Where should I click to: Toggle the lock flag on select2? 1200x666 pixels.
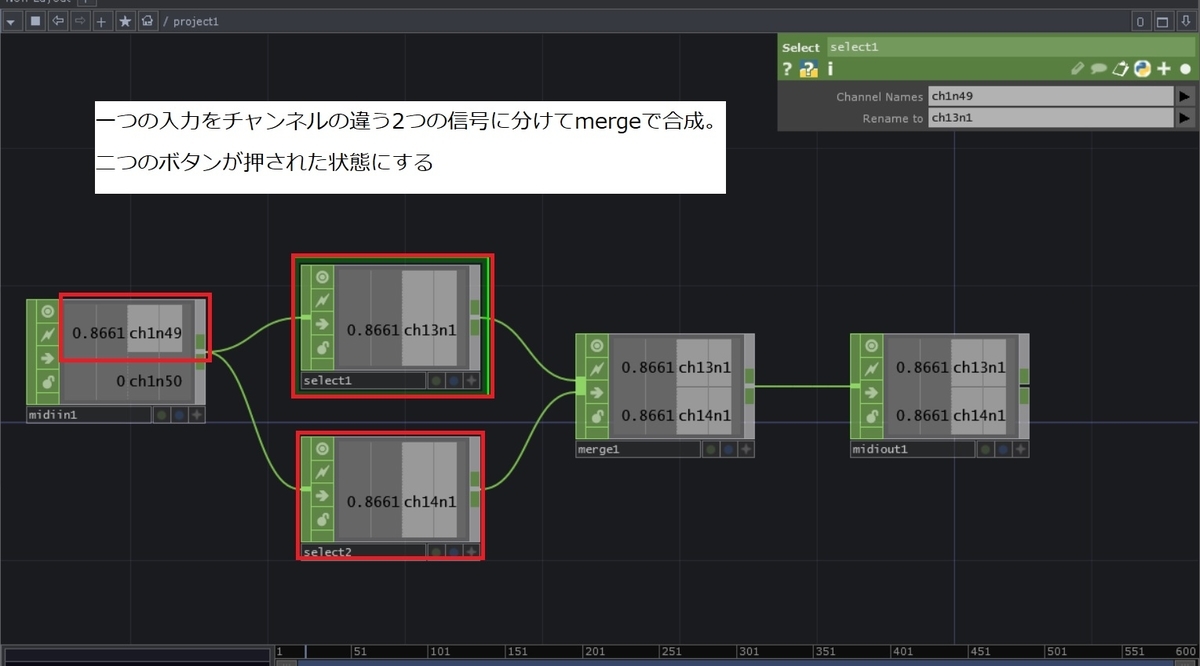click(322, 519)
